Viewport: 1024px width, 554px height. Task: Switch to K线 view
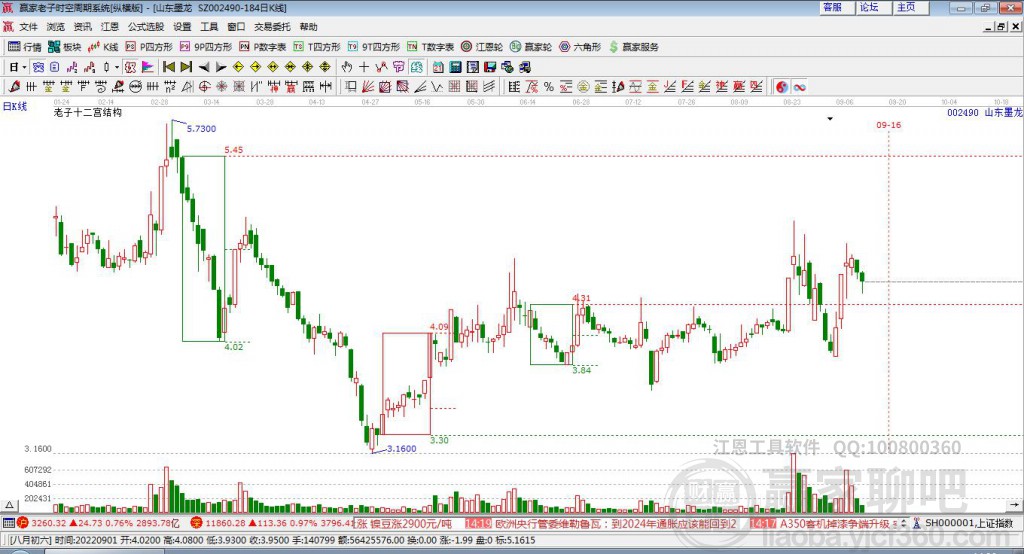tap(103, 47)
